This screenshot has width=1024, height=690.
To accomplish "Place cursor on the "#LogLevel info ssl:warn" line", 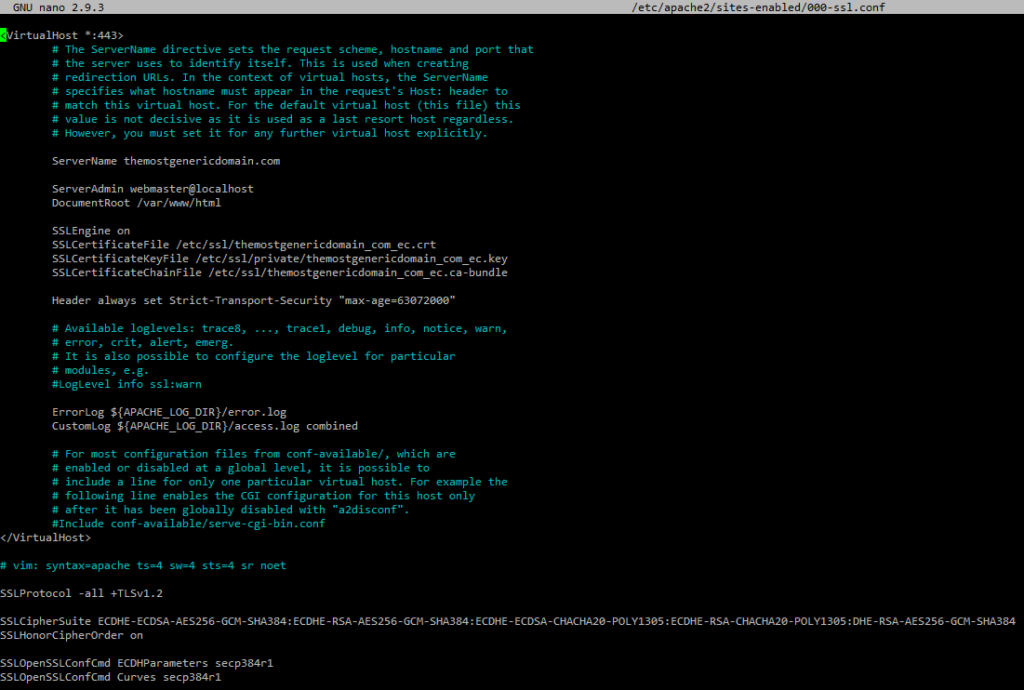I will [x=127, y=384].
